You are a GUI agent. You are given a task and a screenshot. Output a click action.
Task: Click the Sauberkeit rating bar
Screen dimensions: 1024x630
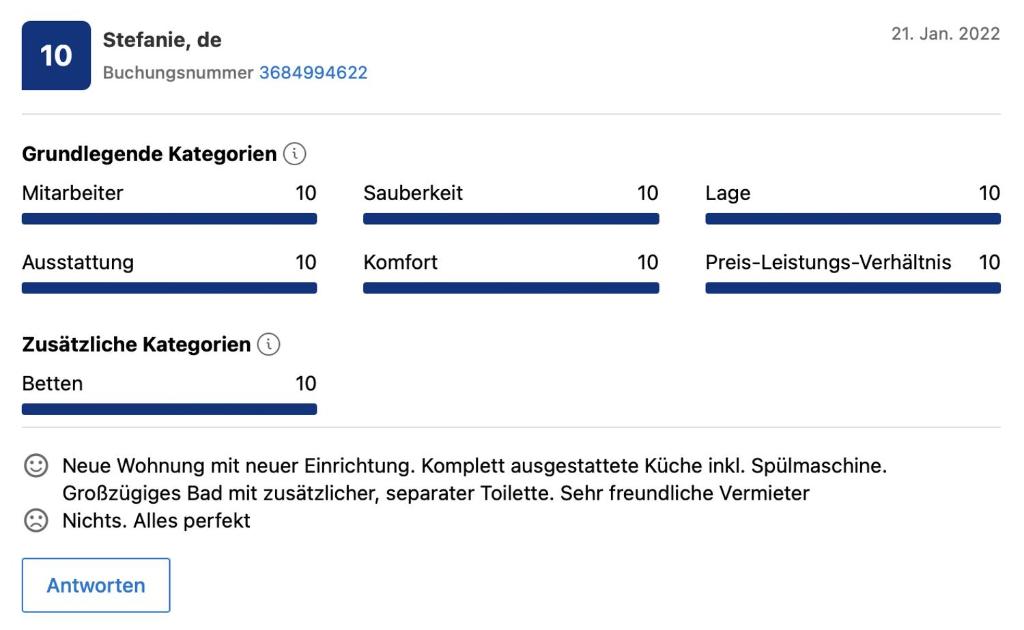[x=511, y=219]
